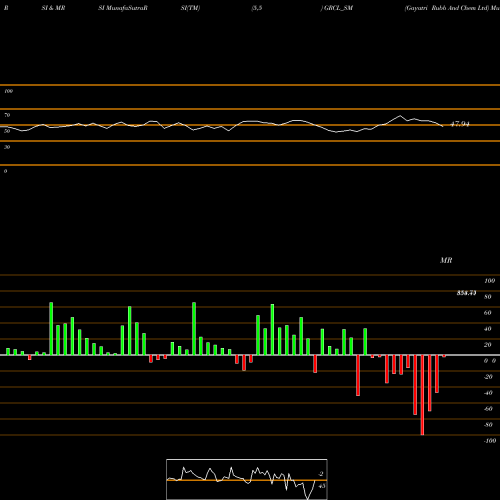Click the "MR" title above the bar chart
The image size is (500, 500).
[x=446, y=260]
